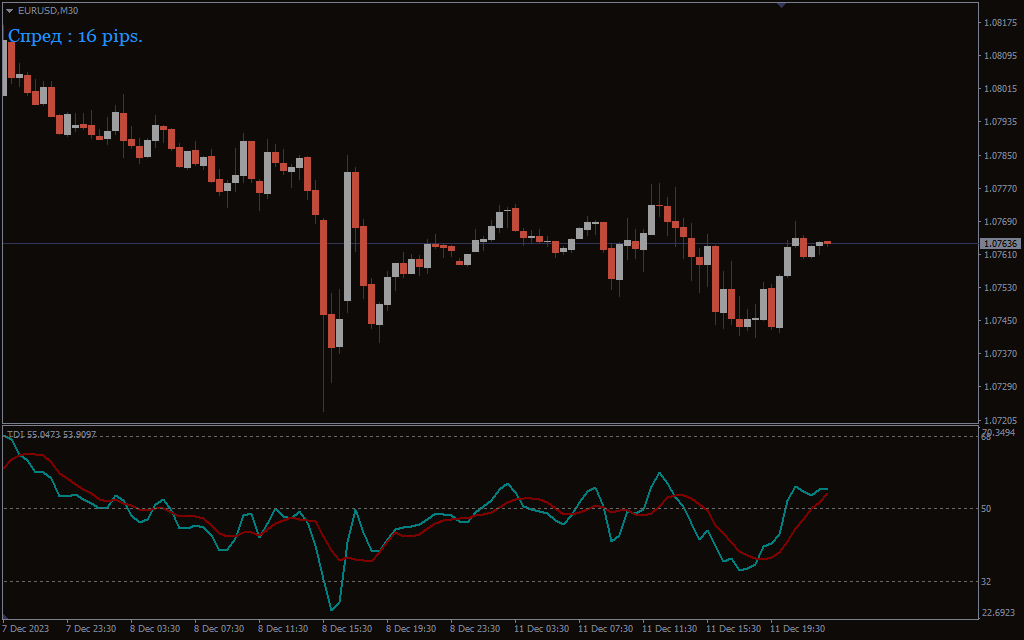Click the 50 level on the indicator scale
This screenshot has width=1024, height=640.
coord(986,509)
